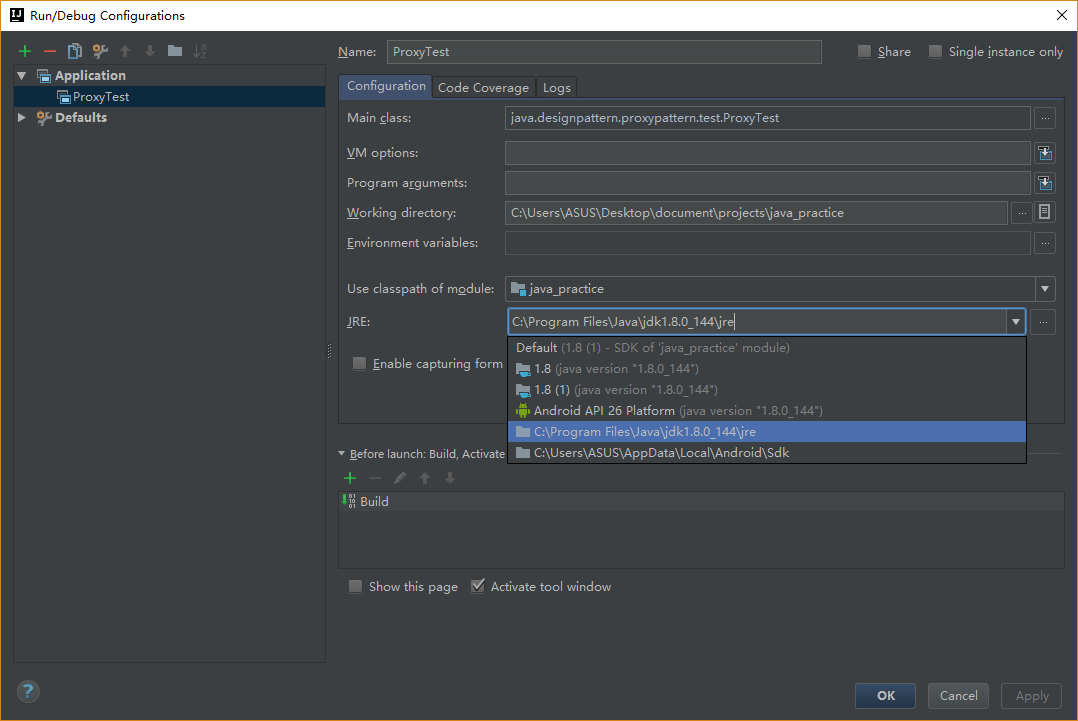This screenshot has height=721, width=1078.
Task: Browse Main class with ellipsis button
Action: click(1045, 118)
